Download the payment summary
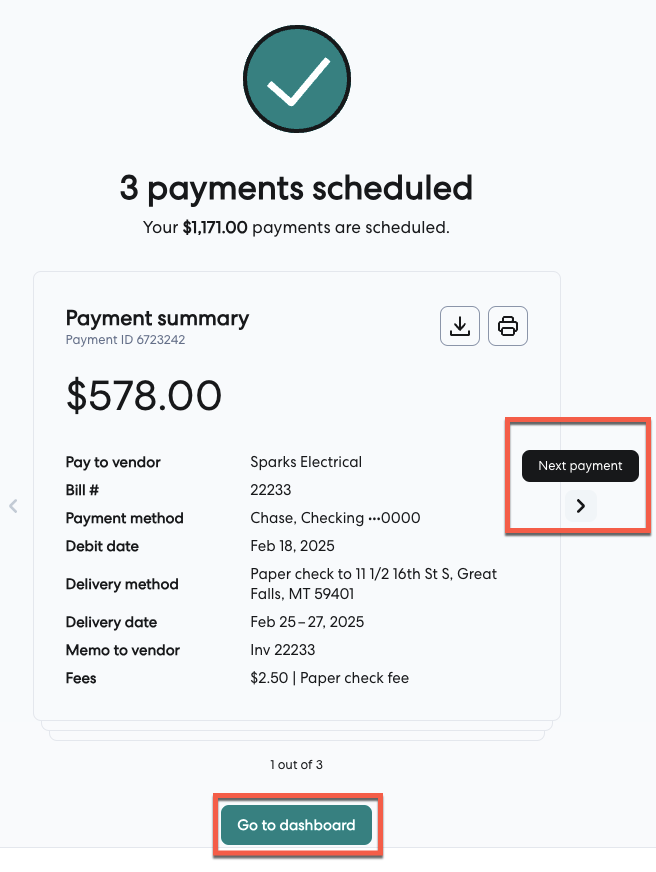Viewport: 656px width, 872px height. pos(460,326)
